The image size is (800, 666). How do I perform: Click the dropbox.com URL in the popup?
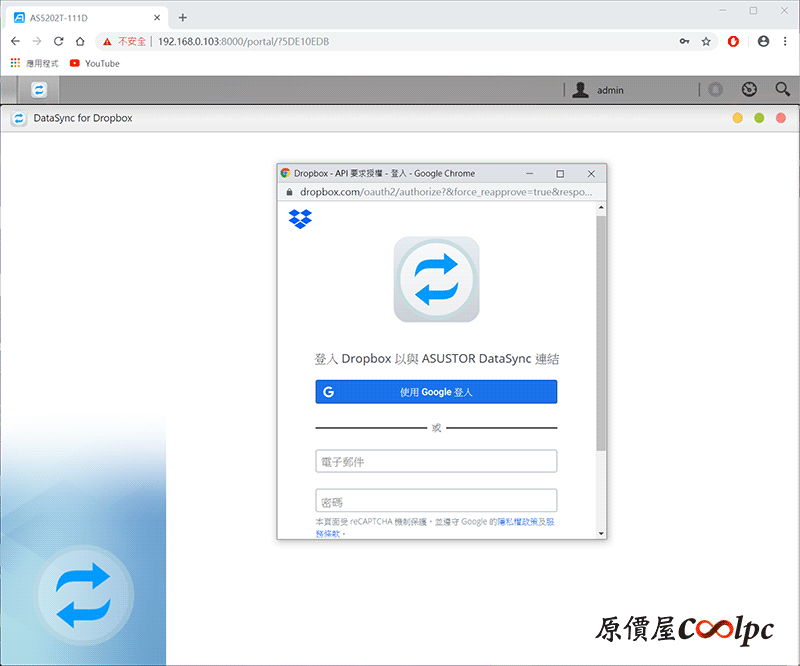[x=446, y=192]
